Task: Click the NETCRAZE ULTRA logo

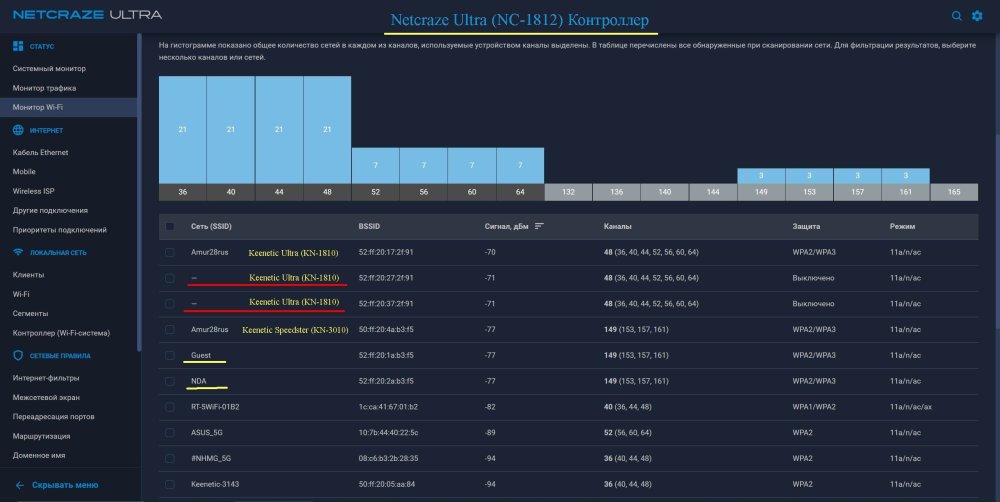Action: pyautogui.click(x=87, y=14)
